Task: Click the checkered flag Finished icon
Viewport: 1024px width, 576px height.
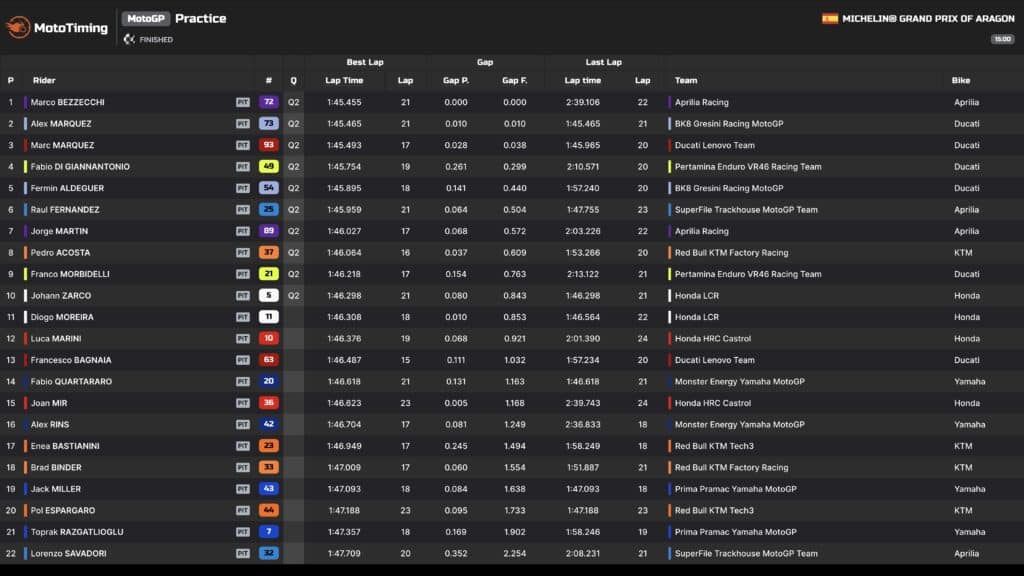Action: point(129,39)
